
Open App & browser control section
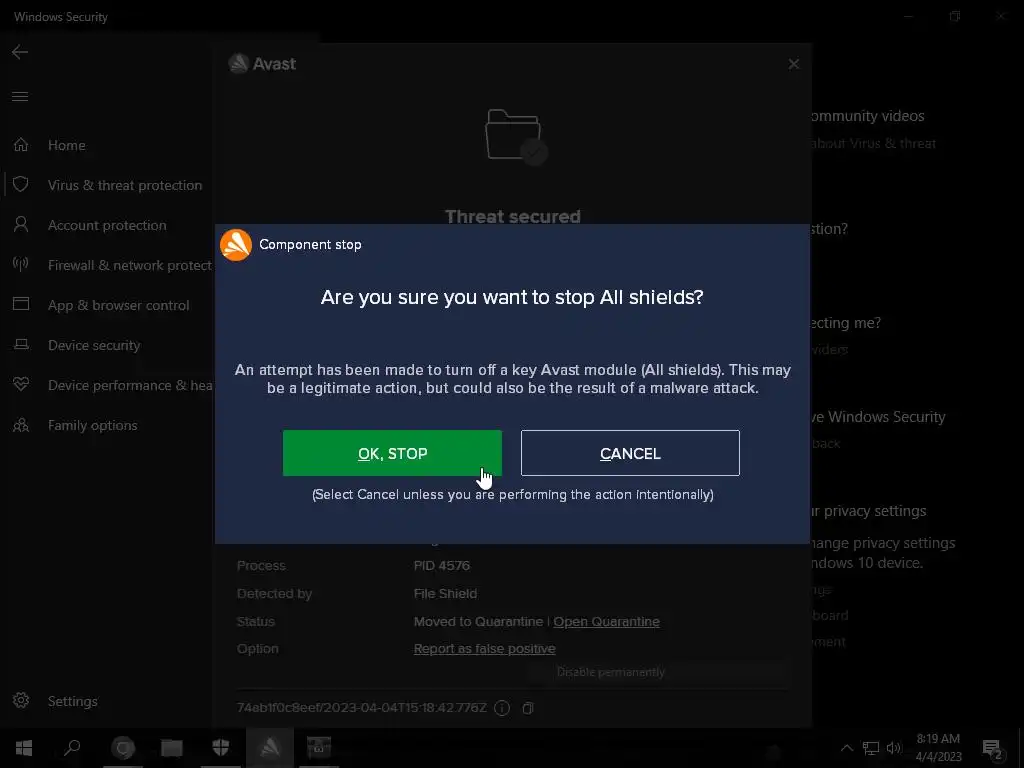[118, 305]
